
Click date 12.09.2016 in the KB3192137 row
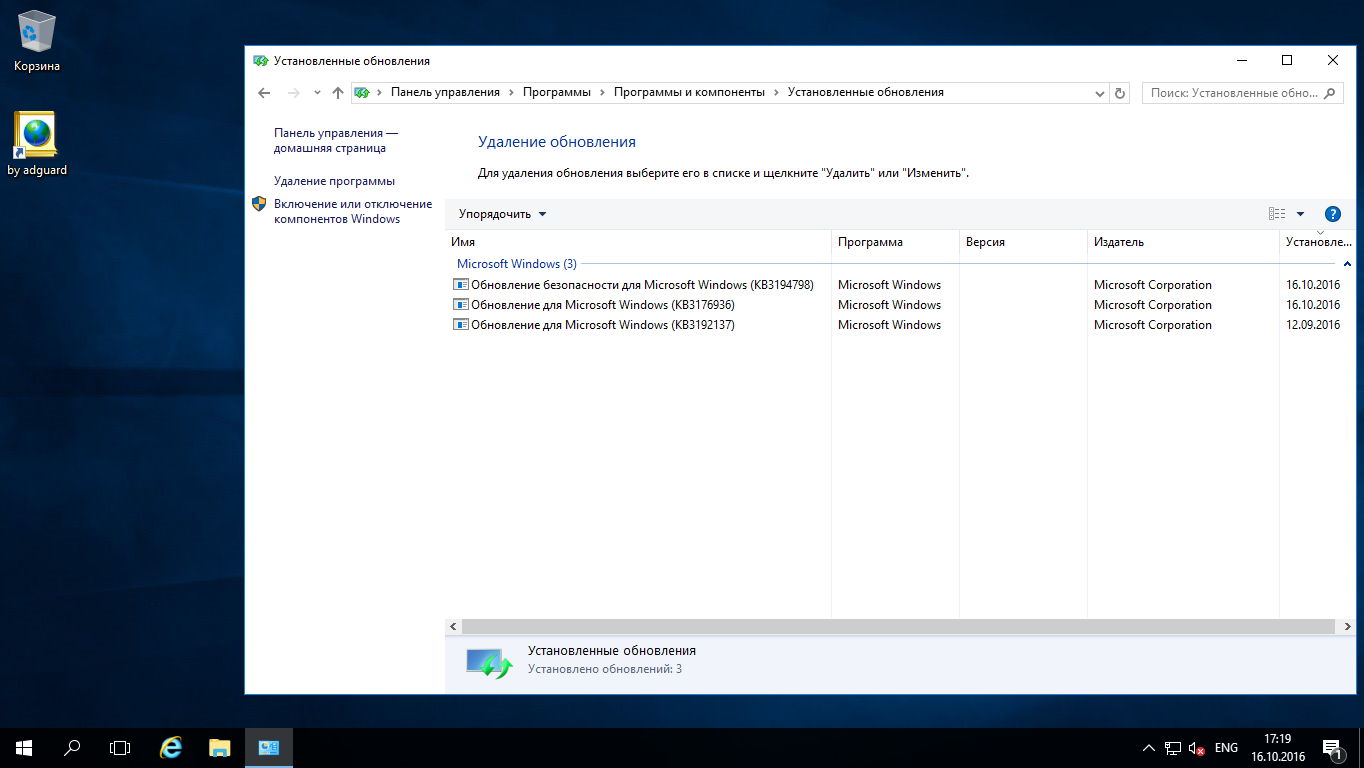(1313, 325)
